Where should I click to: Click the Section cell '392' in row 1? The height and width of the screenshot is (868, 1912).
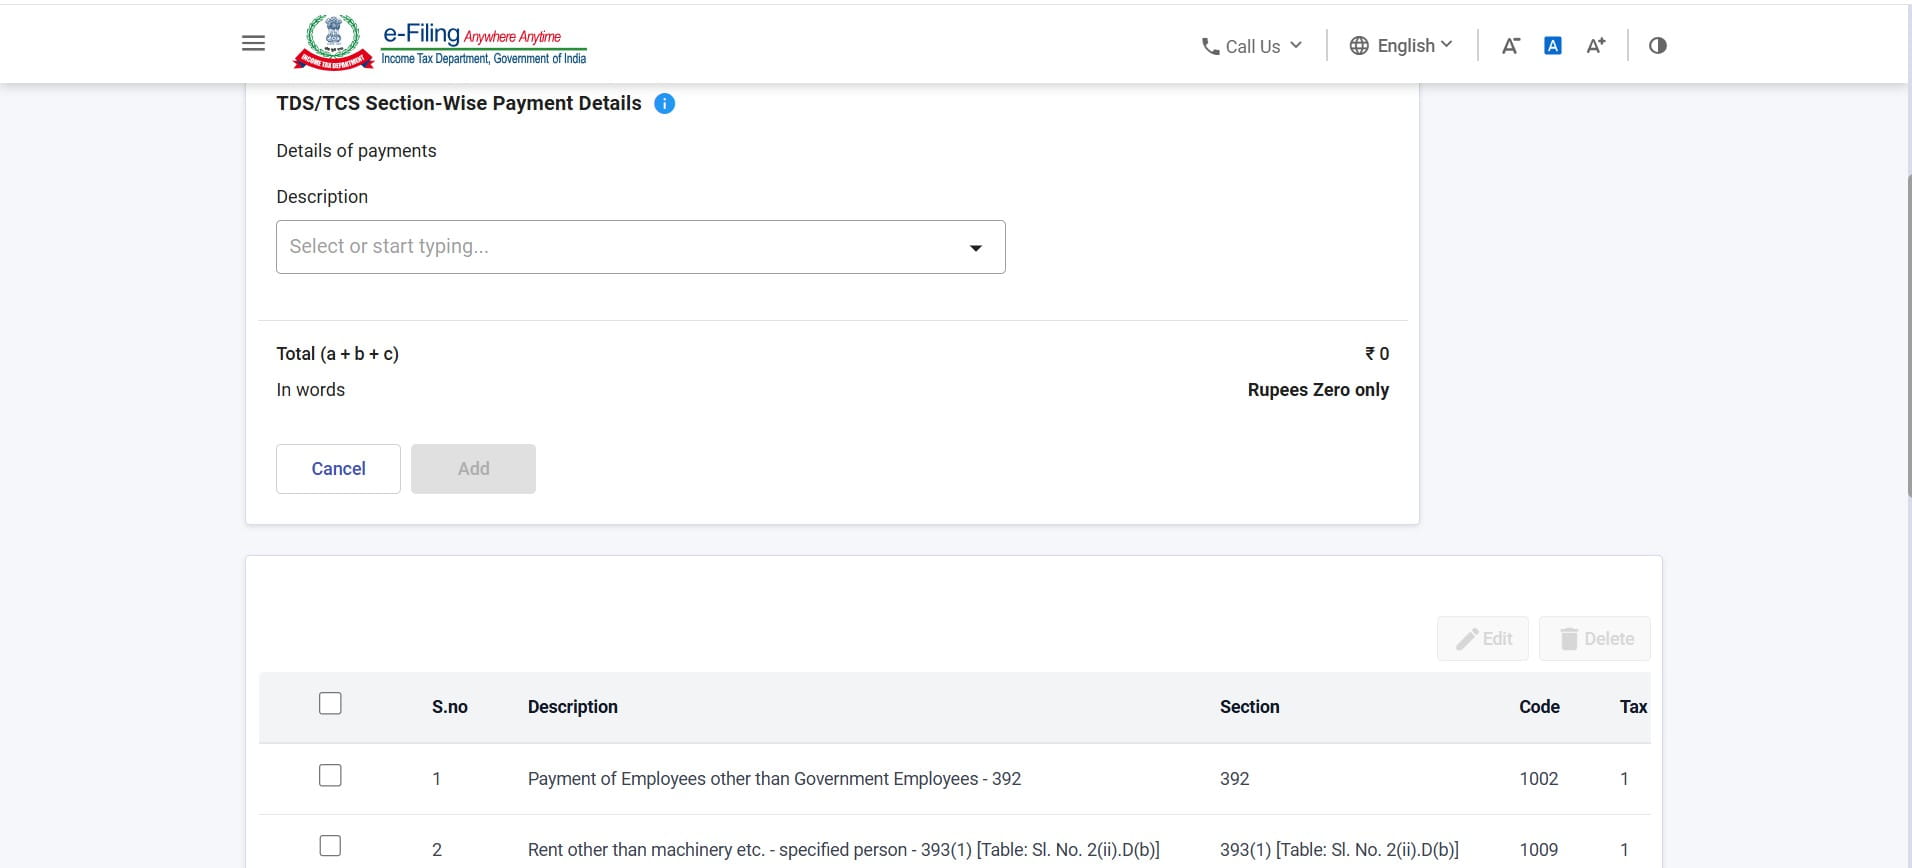click(x=1234, y=779)
